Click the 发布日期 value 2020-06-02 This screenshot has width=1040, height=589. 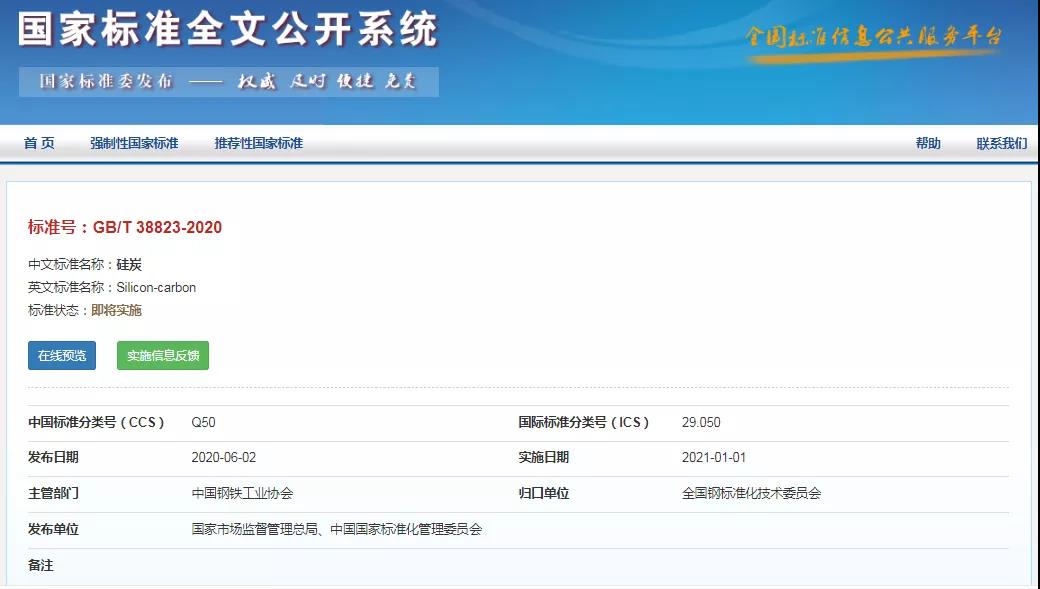[223, 458]
